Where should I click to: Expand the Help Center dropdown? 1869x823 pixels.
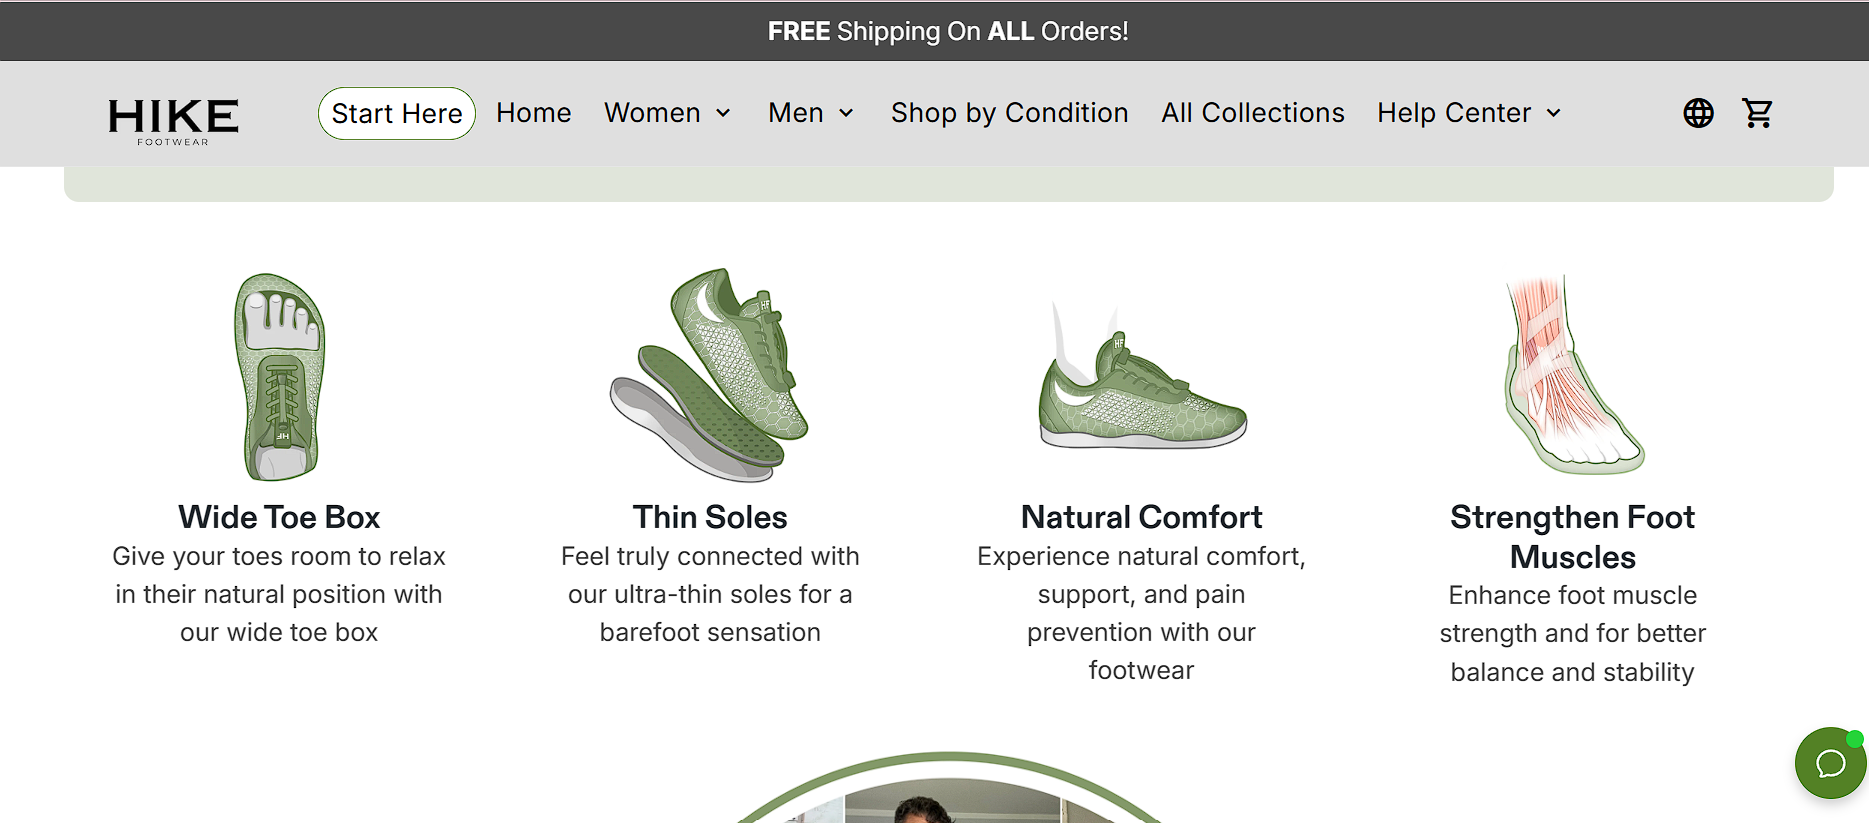coord(1469,113)
